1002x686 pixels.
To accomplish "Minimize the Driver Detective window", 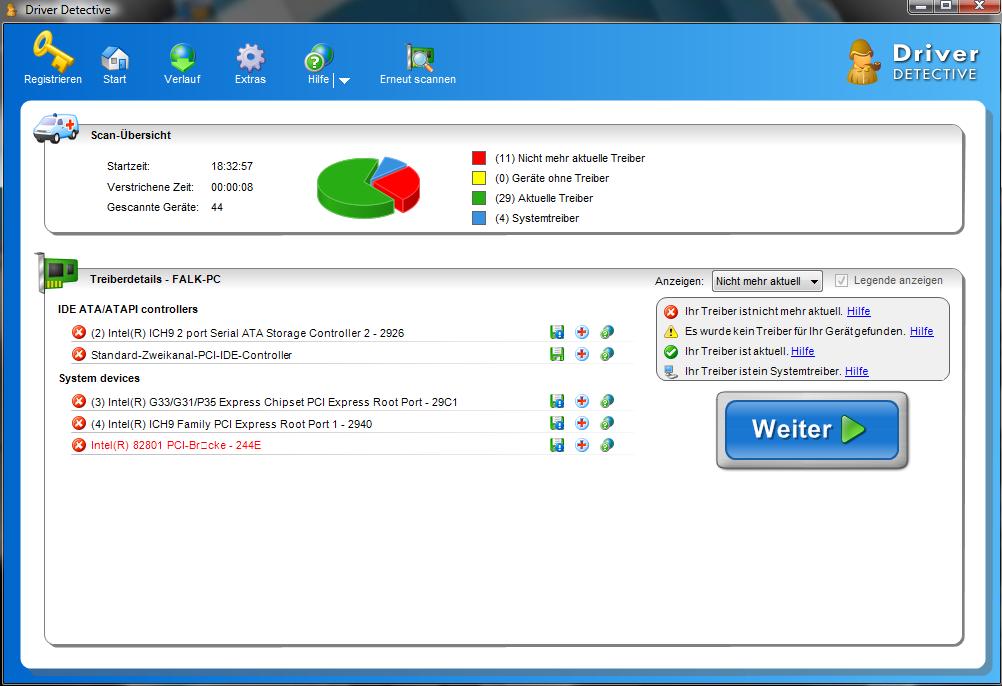I will pyautogui.click(x=921, y=6).
